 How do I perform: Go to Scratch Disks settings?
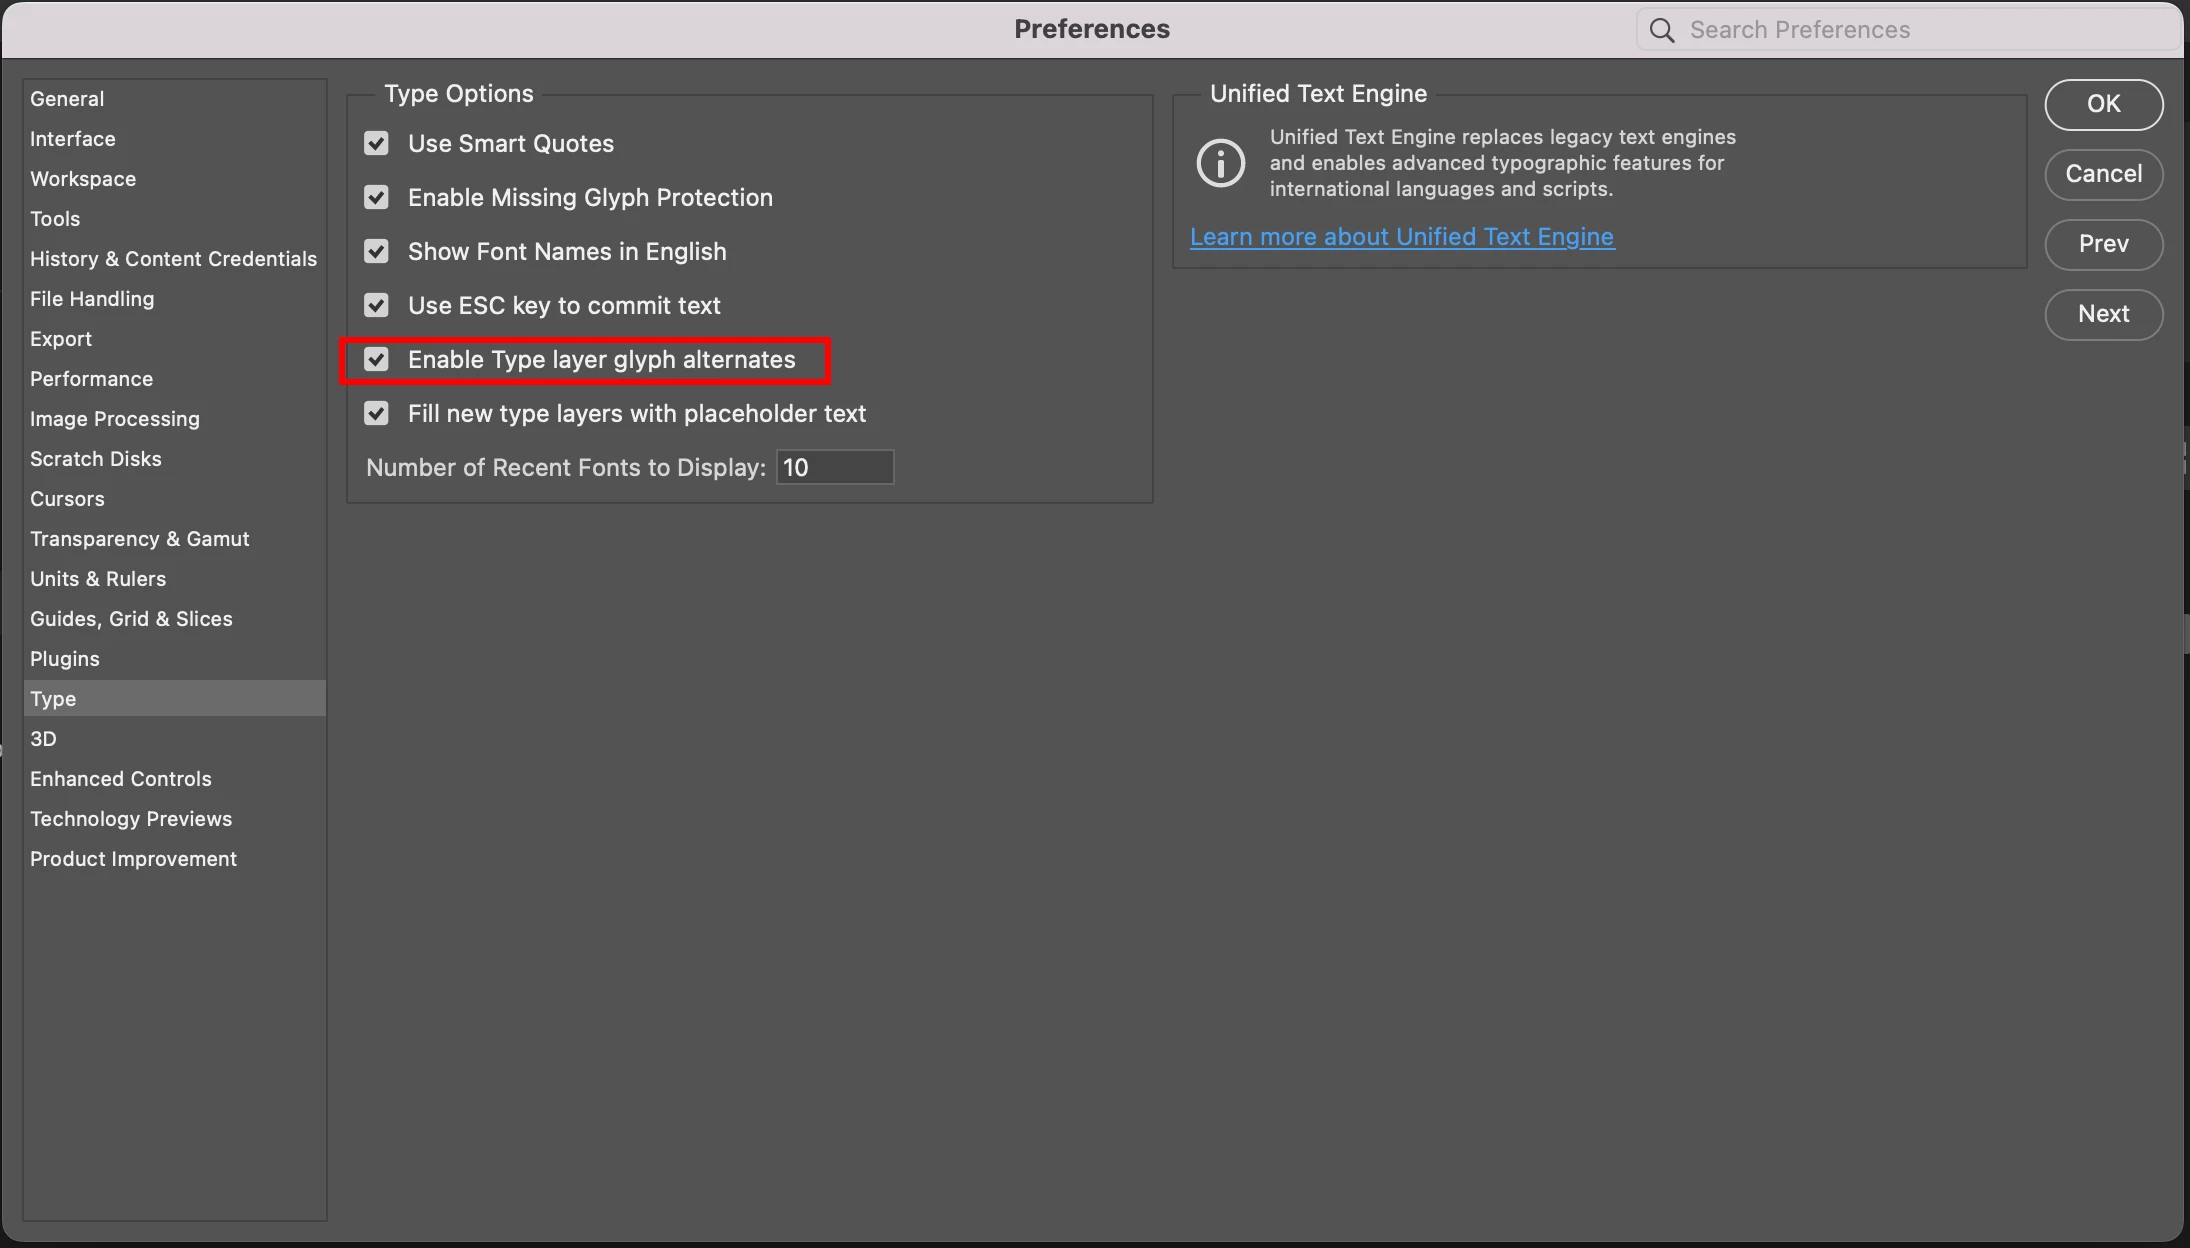[95, 459]
